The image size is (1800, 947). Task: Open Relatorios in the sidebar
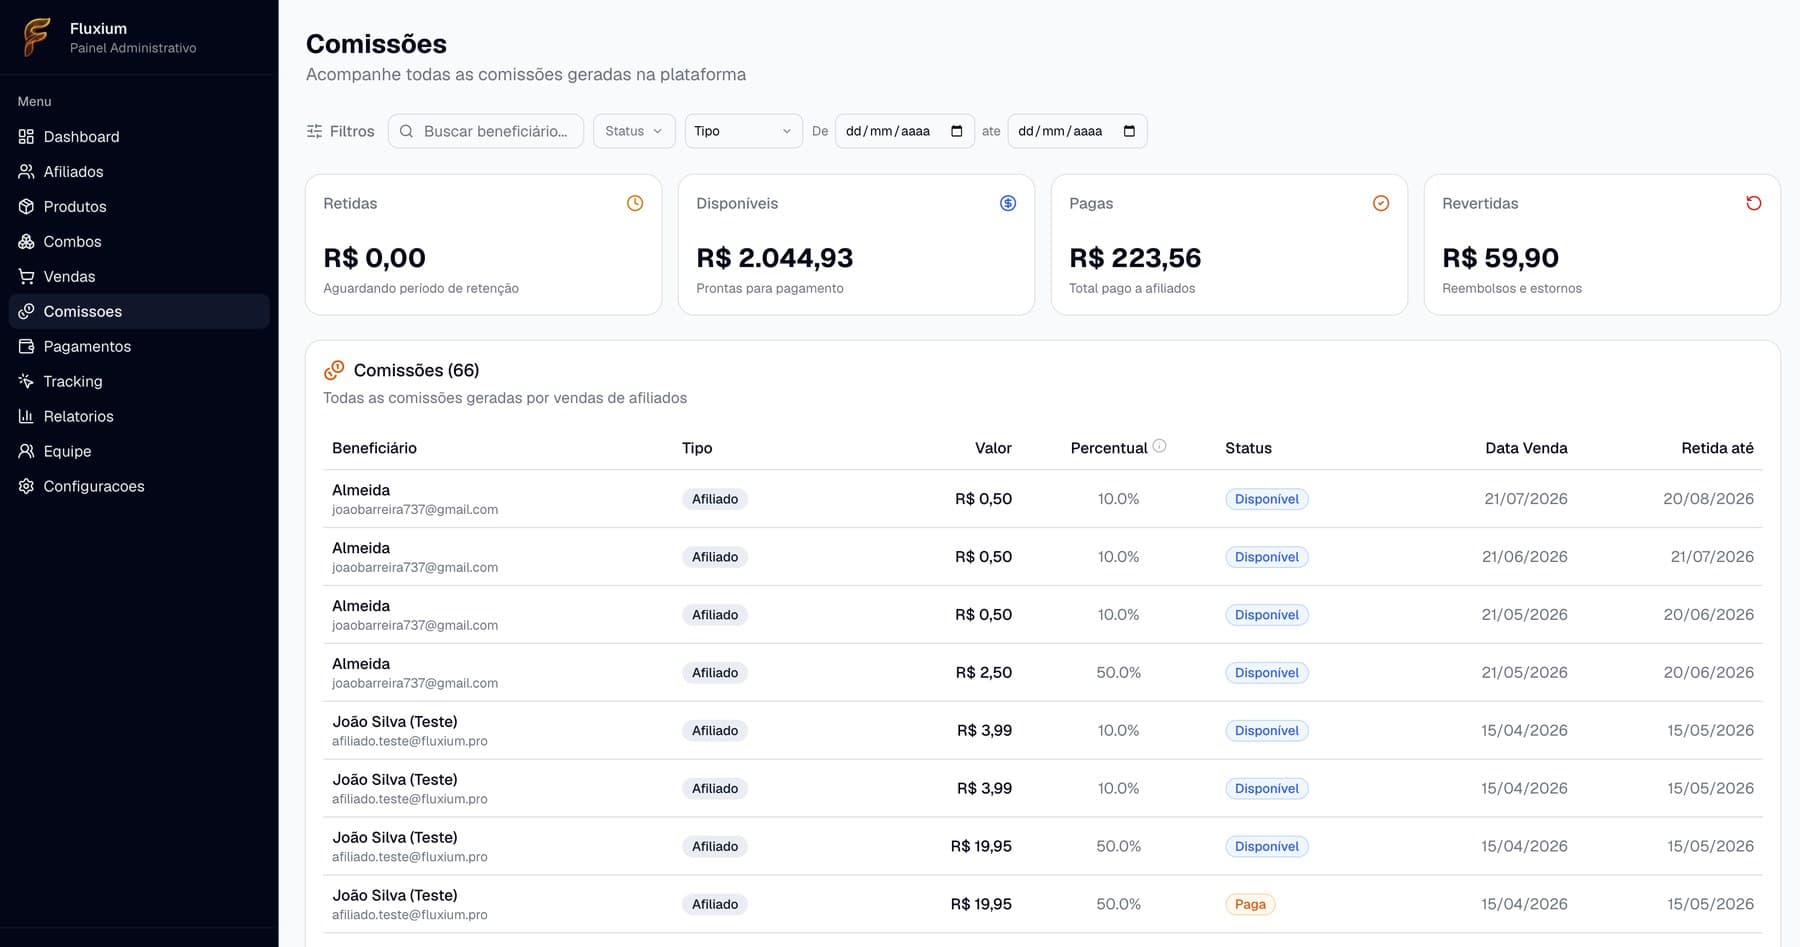[x=139, y=416]
